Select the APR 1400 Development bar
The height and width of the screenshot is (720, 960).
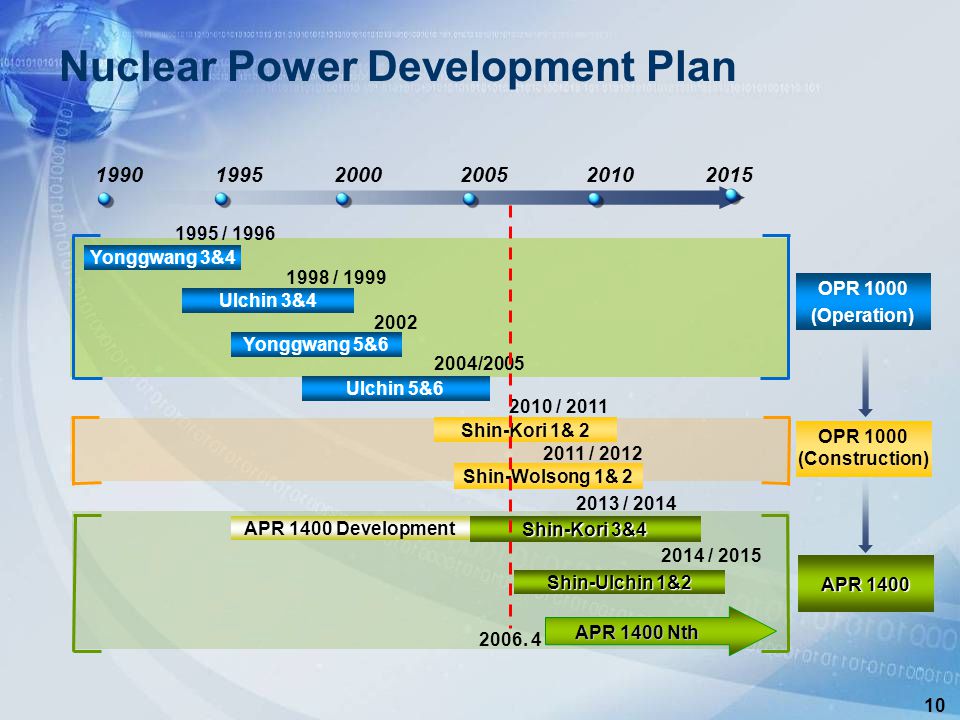pos(350,528)
